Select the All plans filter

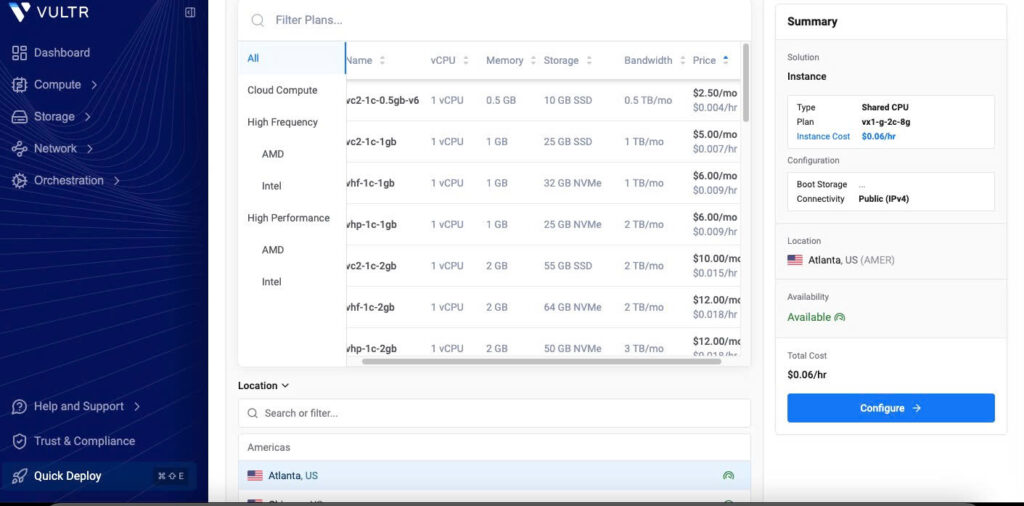click(292, 58)
